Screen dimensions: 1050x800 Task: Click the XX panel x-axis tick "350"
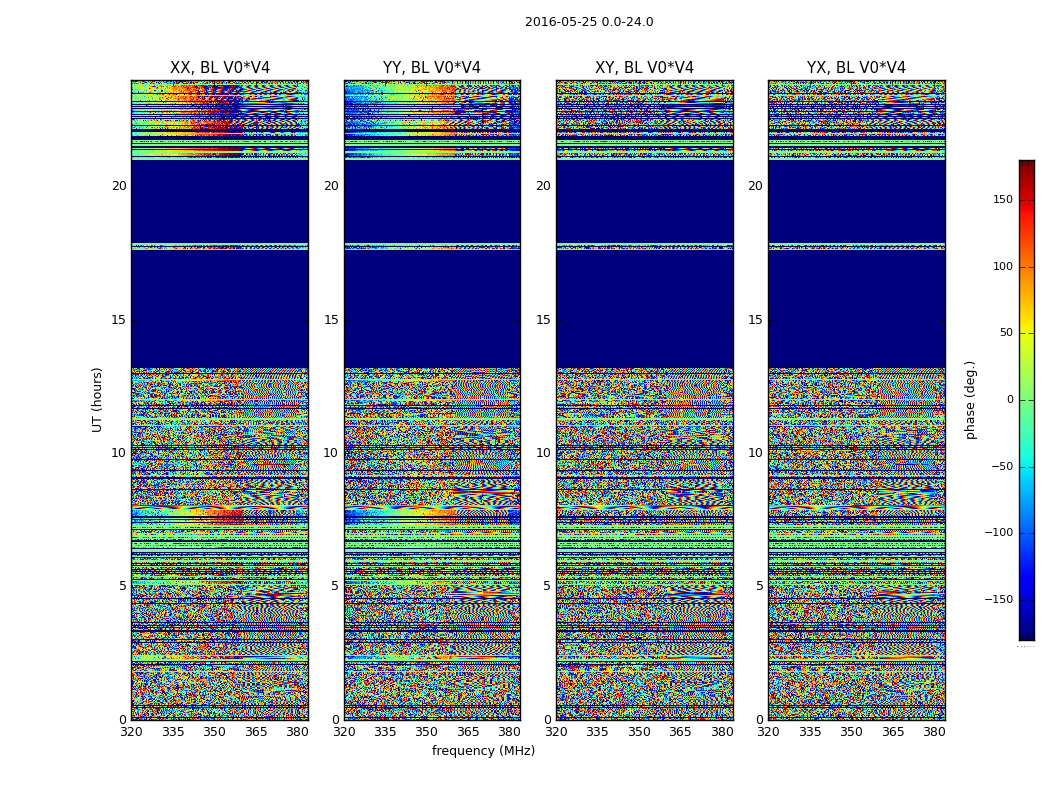pos(214,732)
